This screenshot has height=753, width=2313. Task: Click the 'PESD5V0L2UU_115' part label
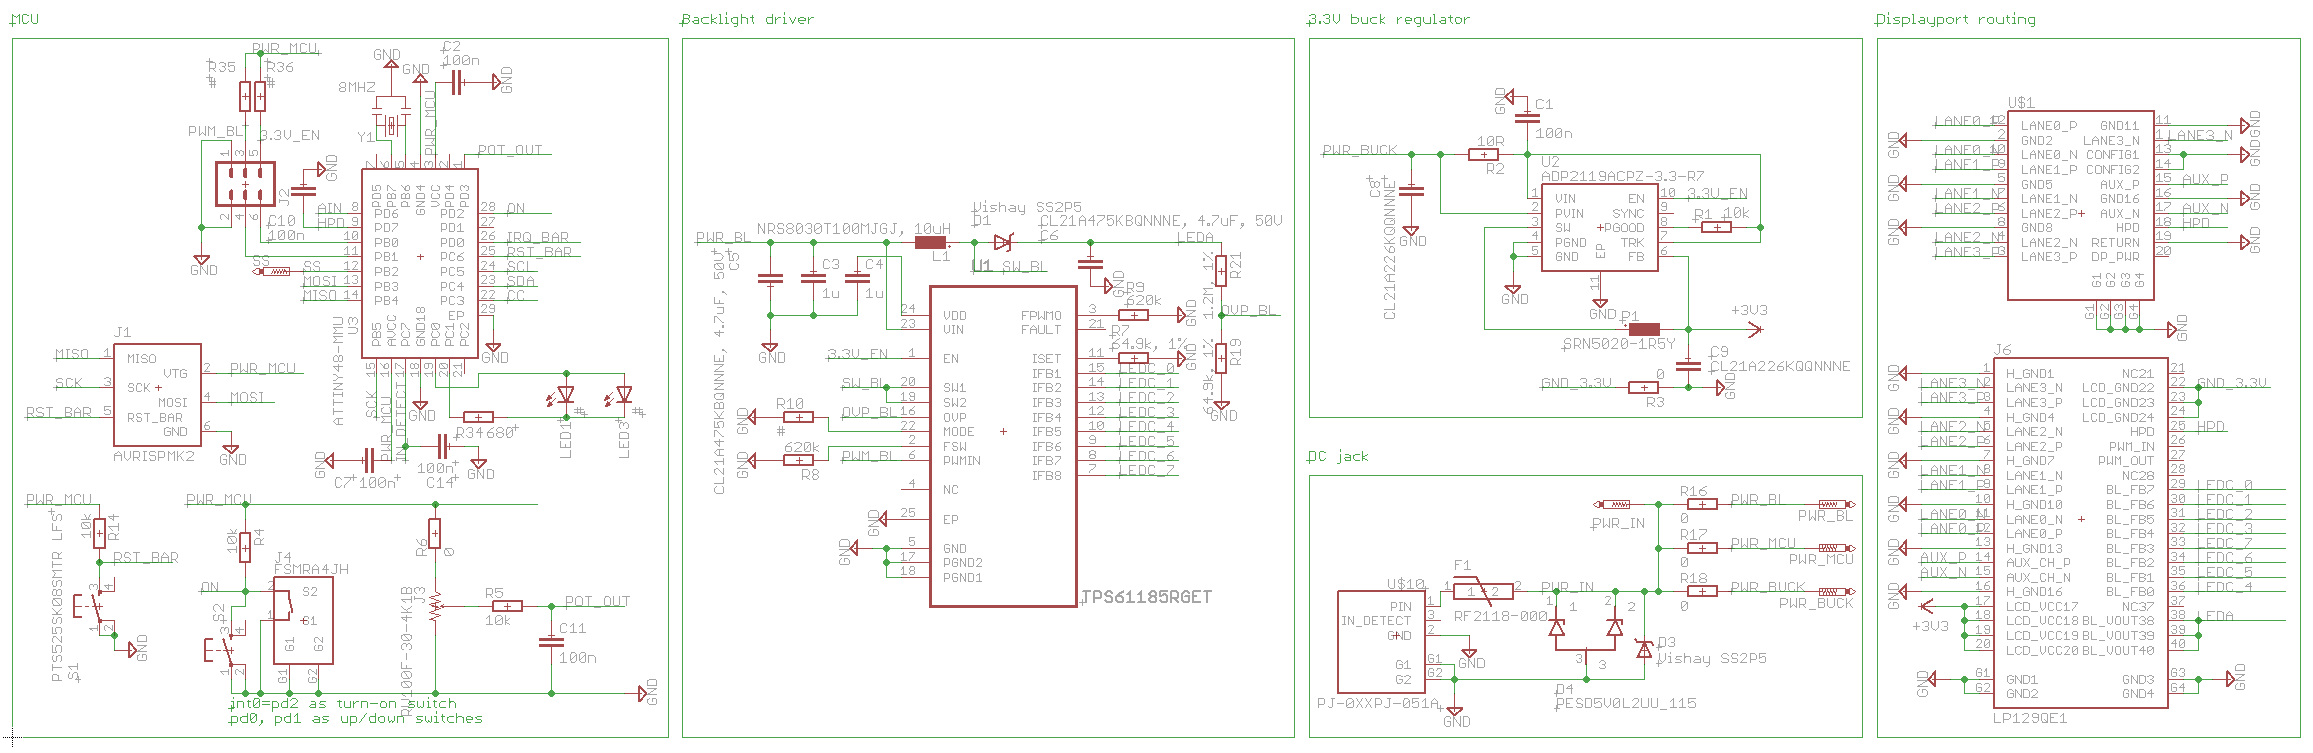tap(1626, 703)
